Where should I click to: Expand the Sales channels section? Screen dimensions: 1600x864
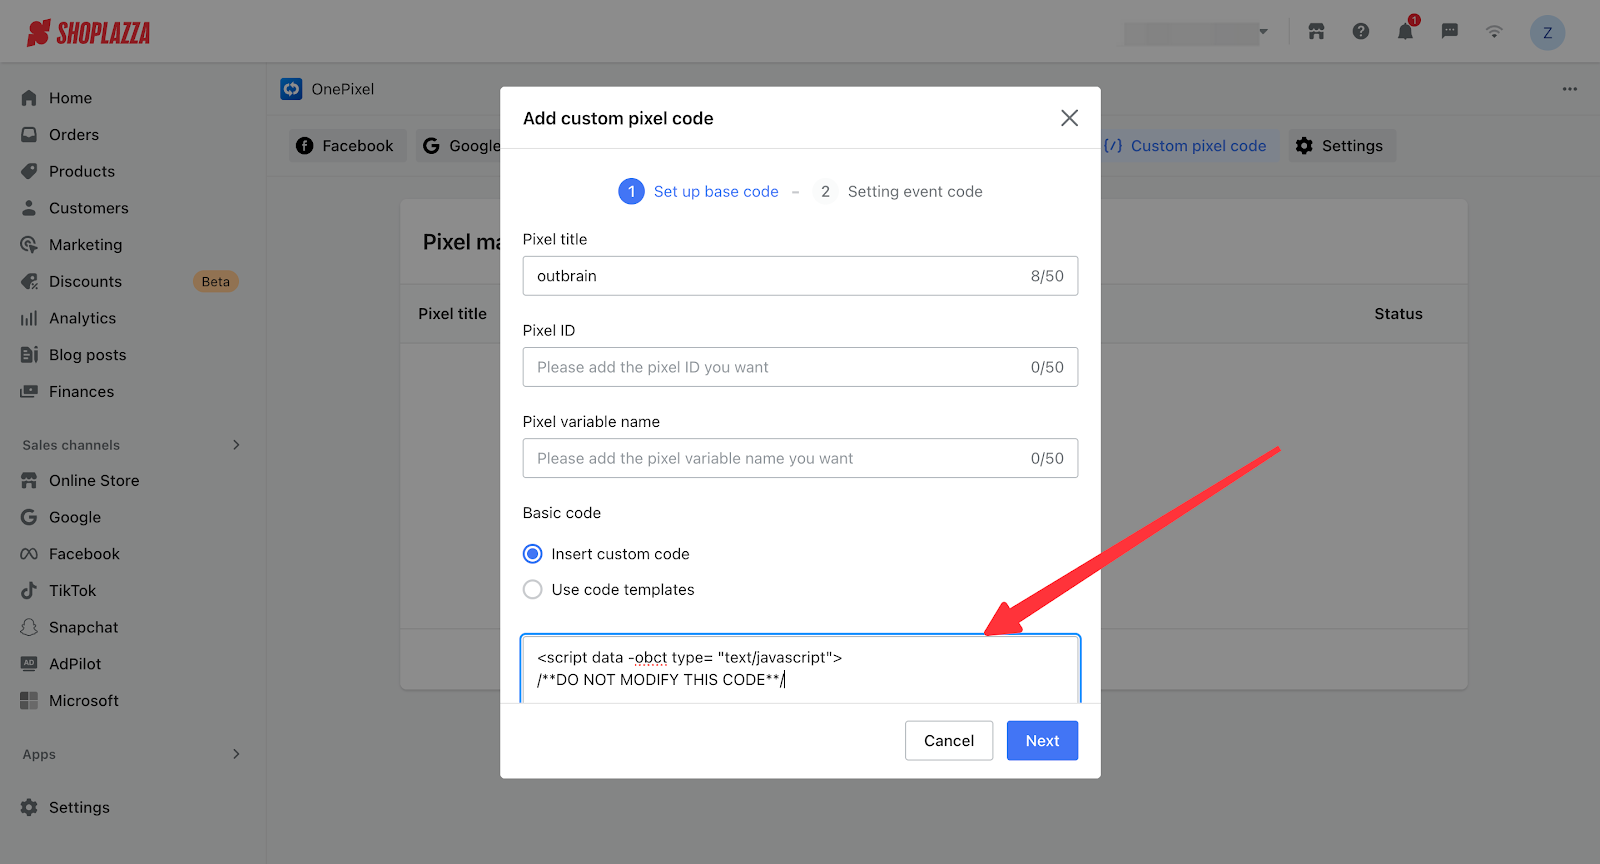coord(236,445)
